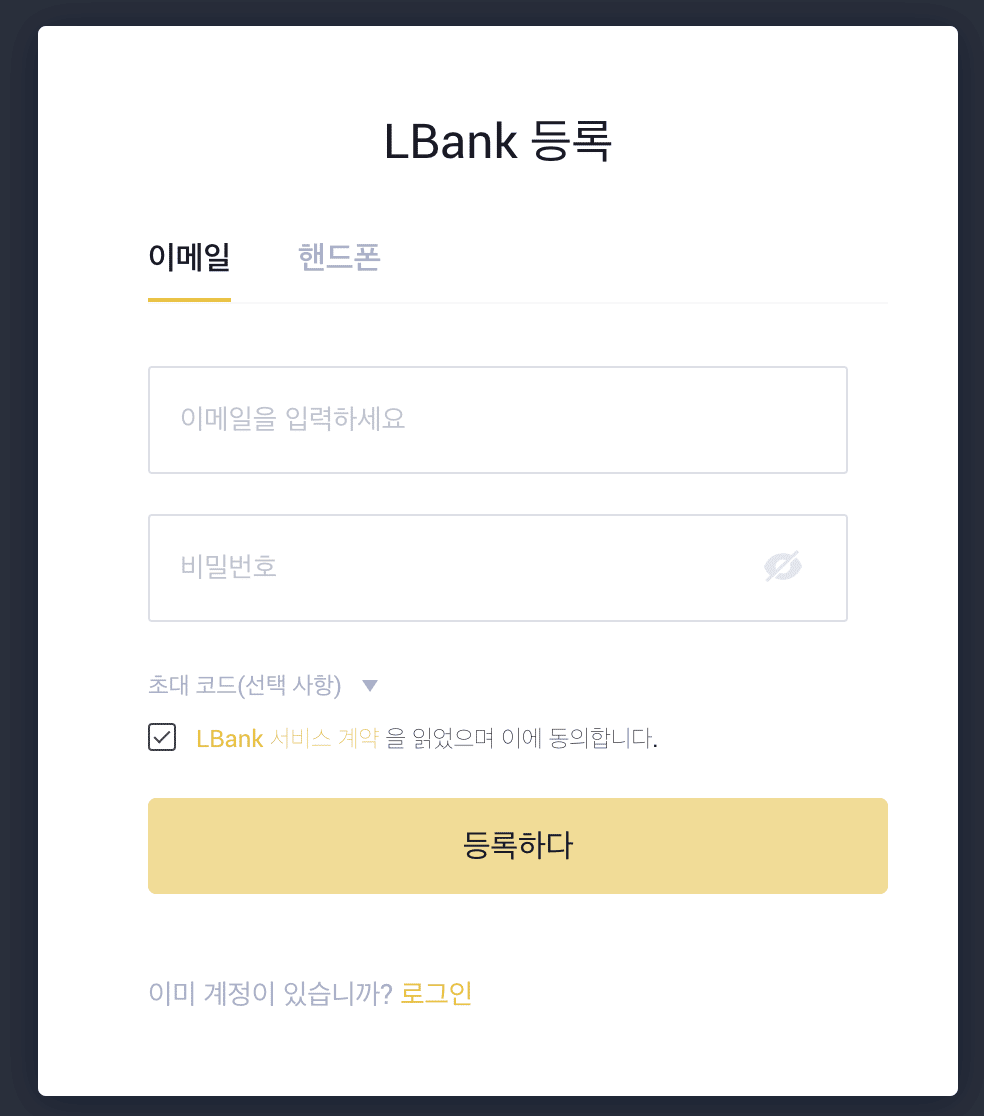Viewport: 984px width, 1116px height.
Task: Click the word LBank in the agreement link
Action: [229, 739]
